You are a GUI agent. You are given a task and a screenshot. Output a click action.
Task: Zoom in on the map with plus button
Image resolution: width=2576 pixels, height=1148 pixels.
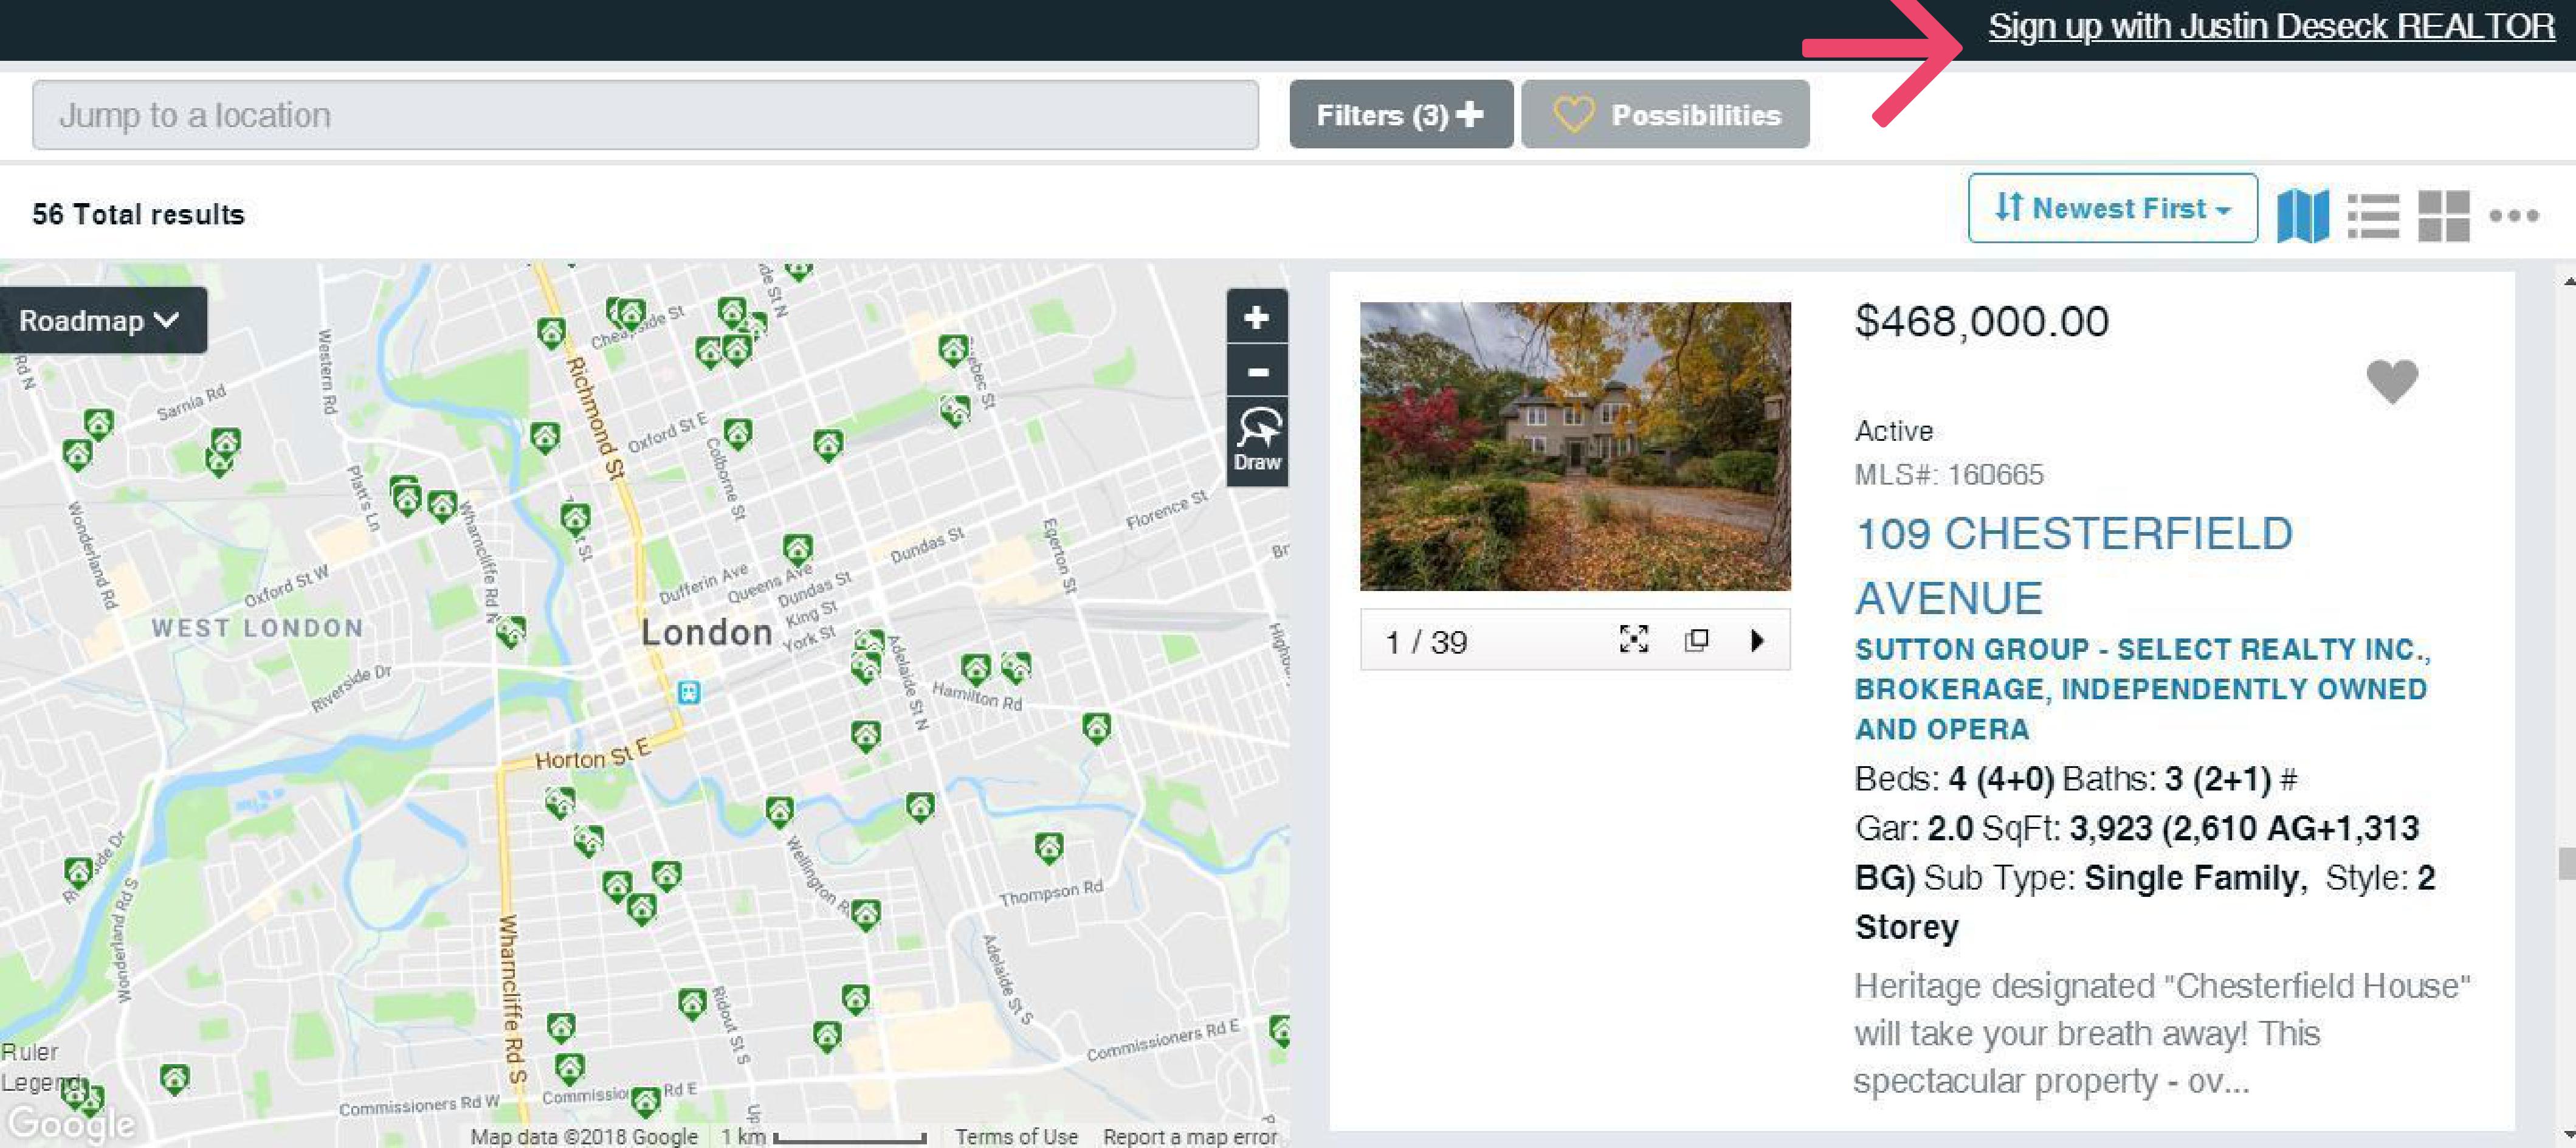[1256, 318]
